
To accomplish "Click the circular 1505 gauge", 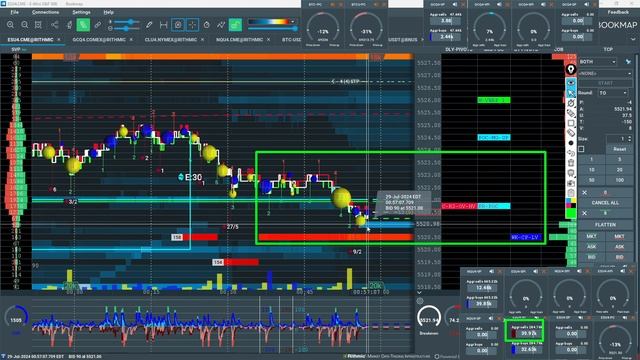I will click(x=16, y=319).
